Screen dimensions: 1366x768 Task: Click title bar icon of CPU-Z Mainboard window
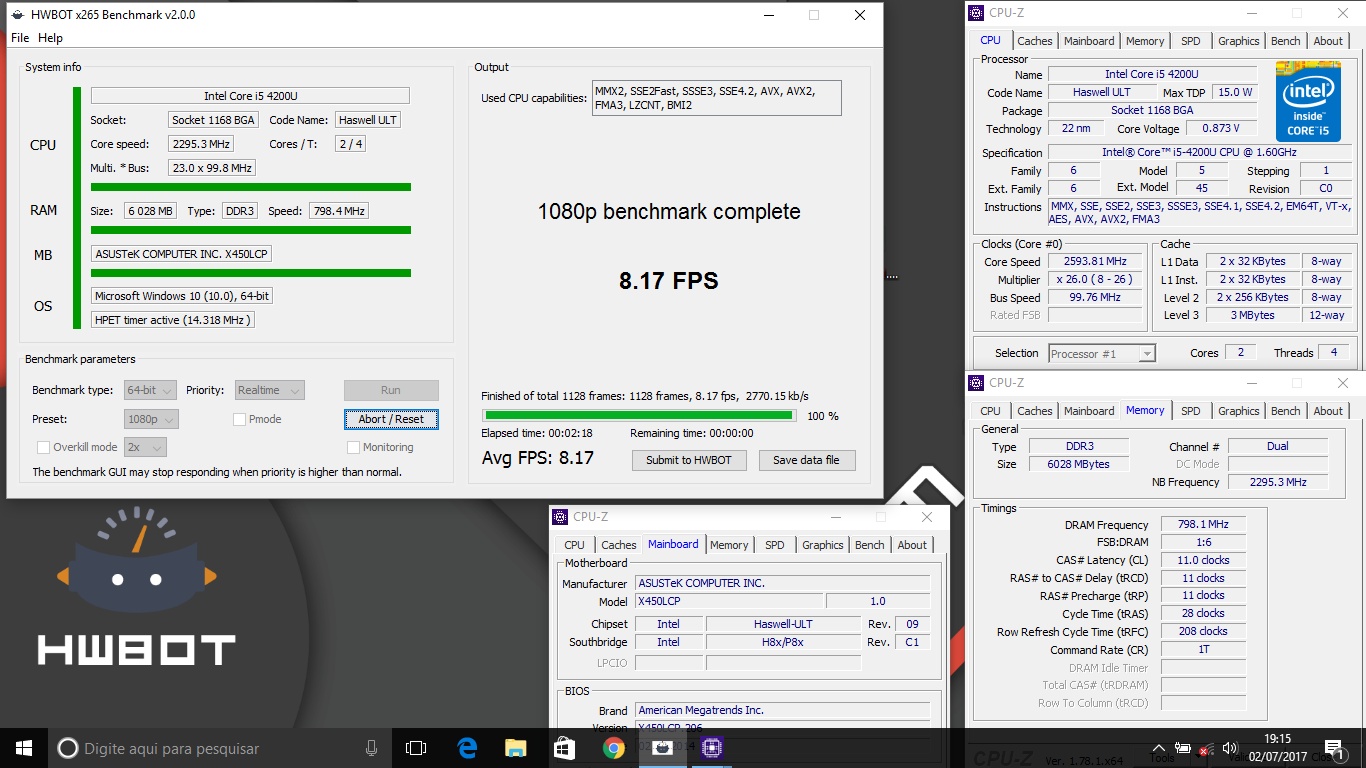coord(560,517)
